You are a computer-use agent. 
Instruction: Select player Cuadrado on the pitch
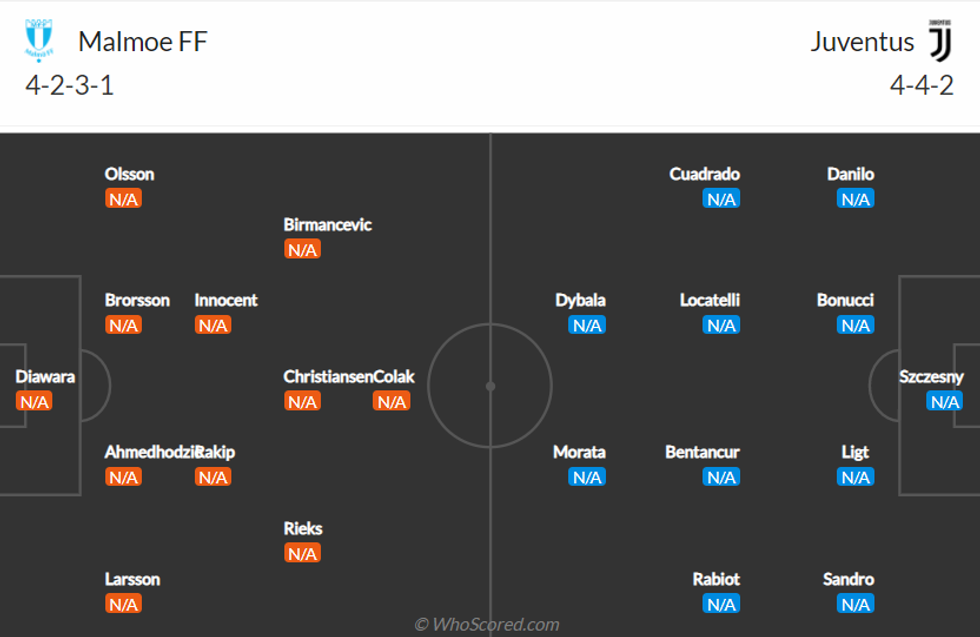[705, 174]
